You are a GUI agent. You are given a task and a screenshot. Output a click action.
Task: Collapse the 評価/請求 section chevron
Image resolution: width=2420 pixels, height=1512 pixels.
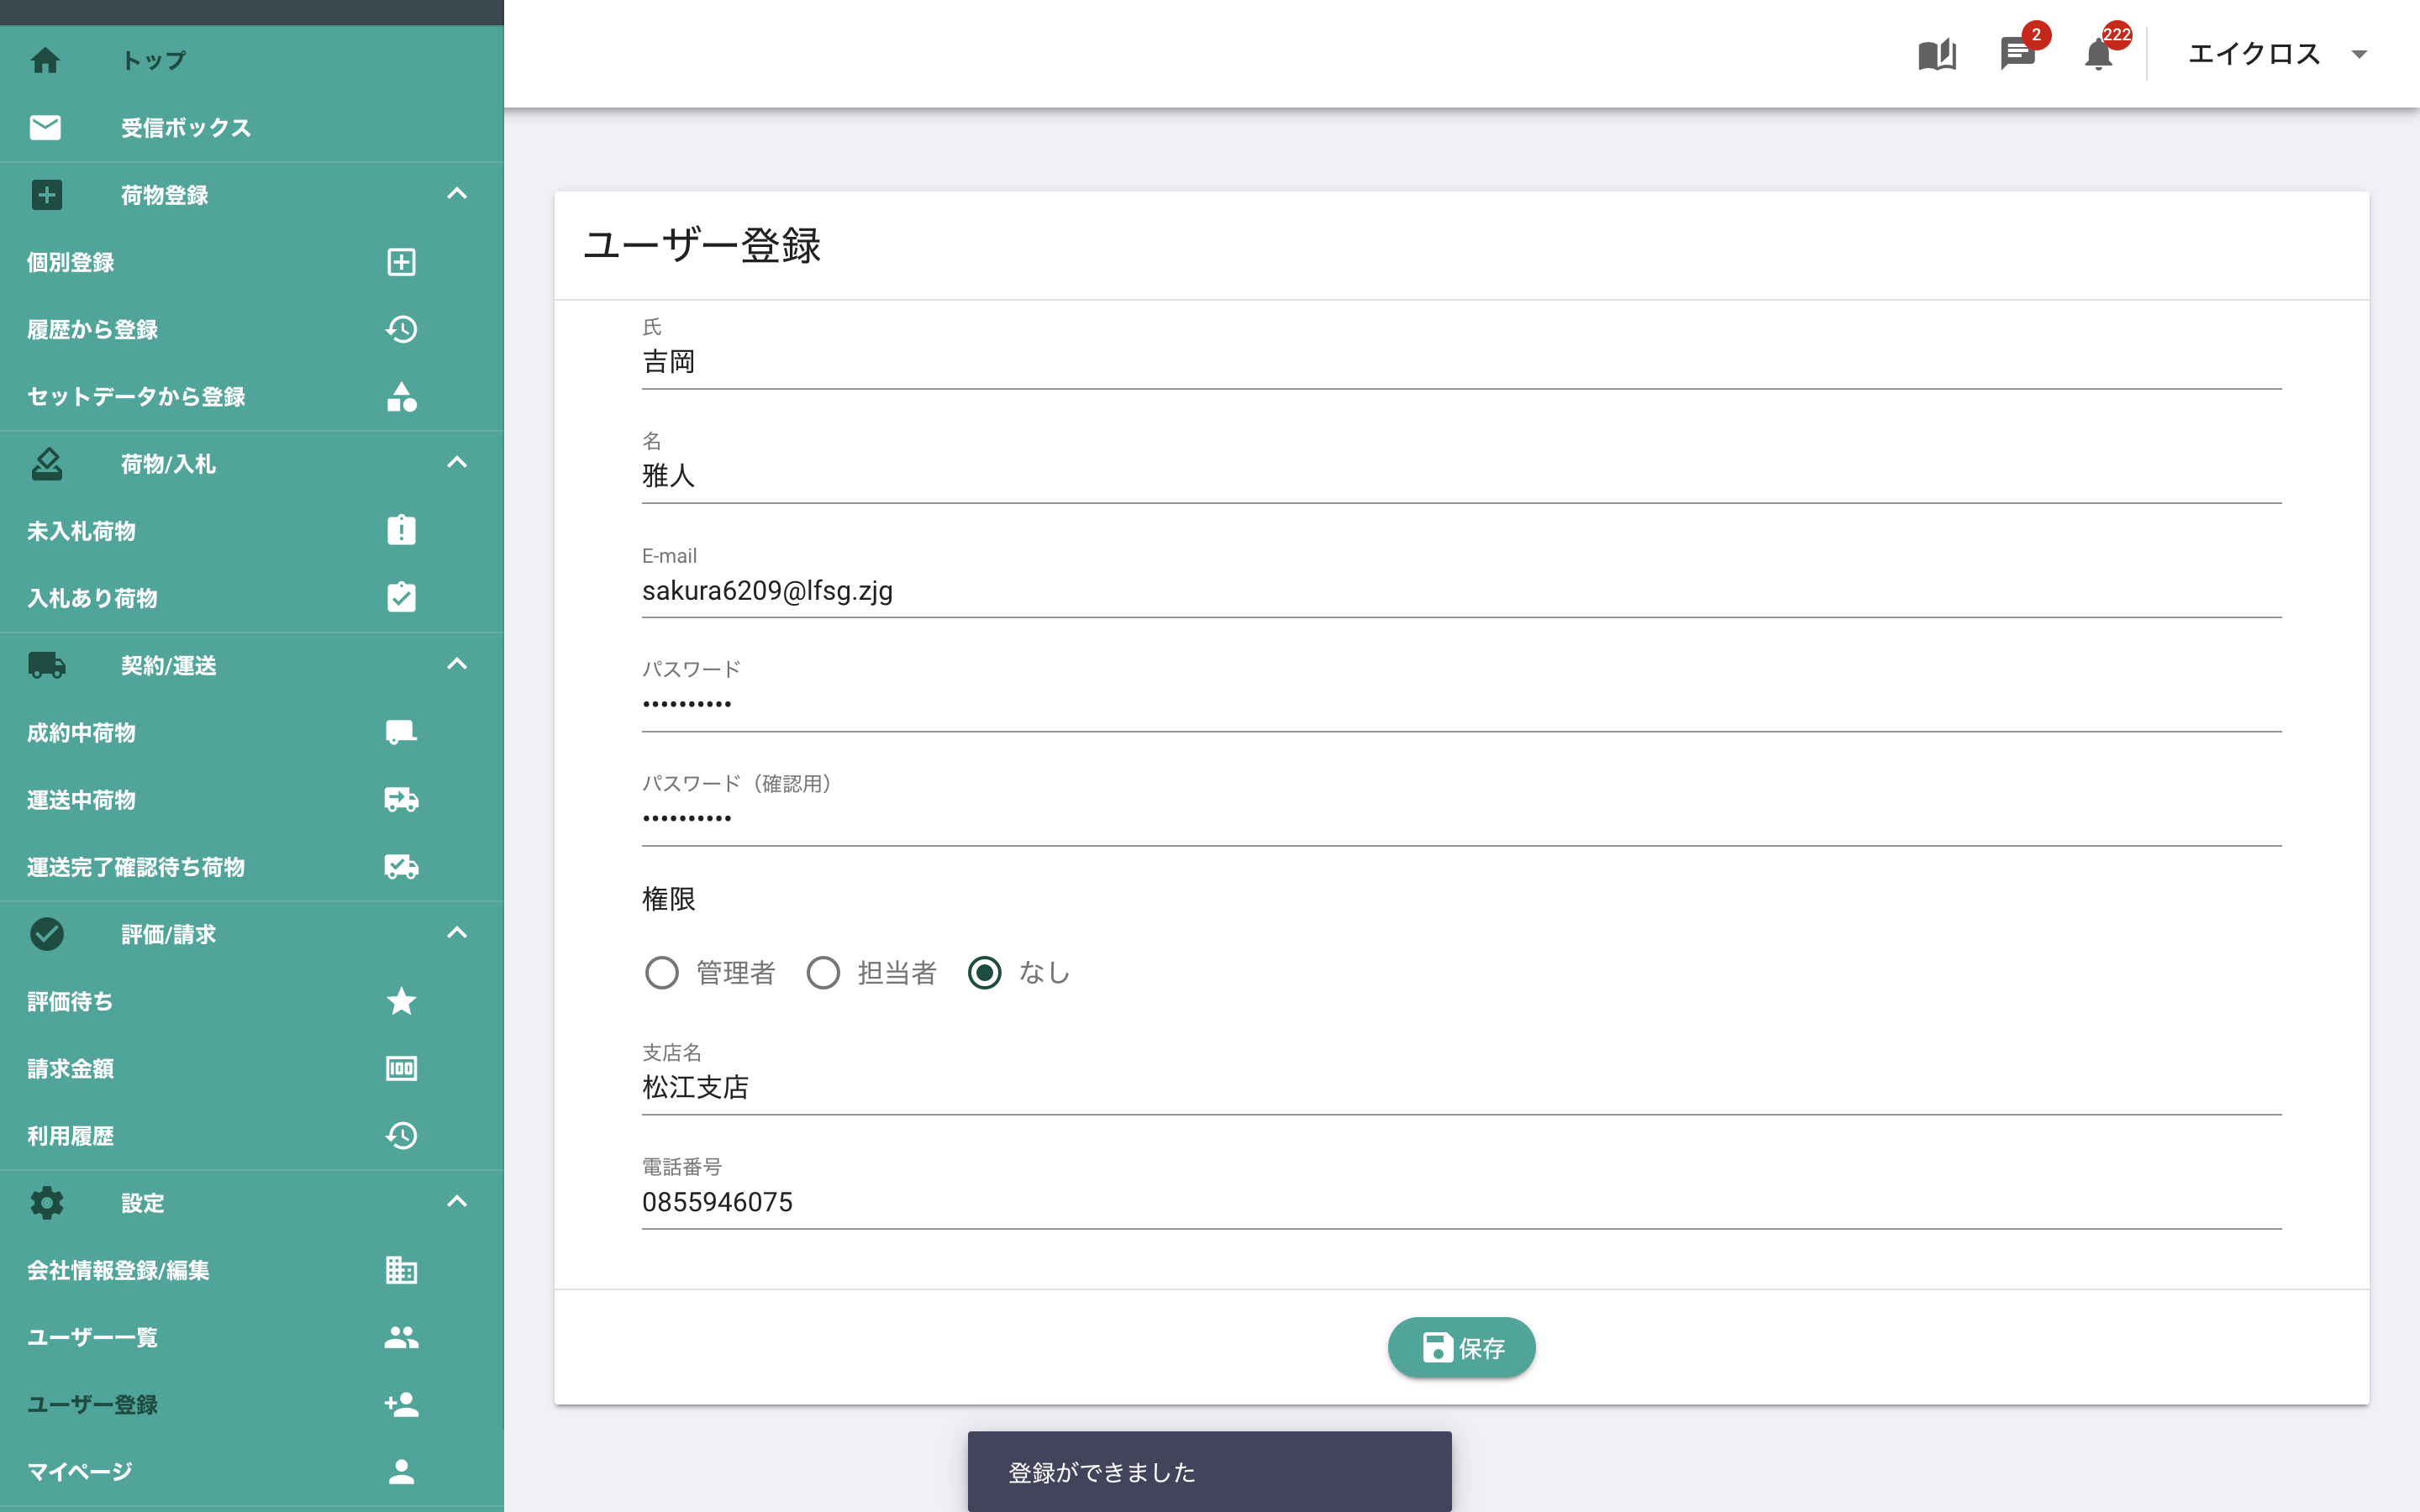457,933
